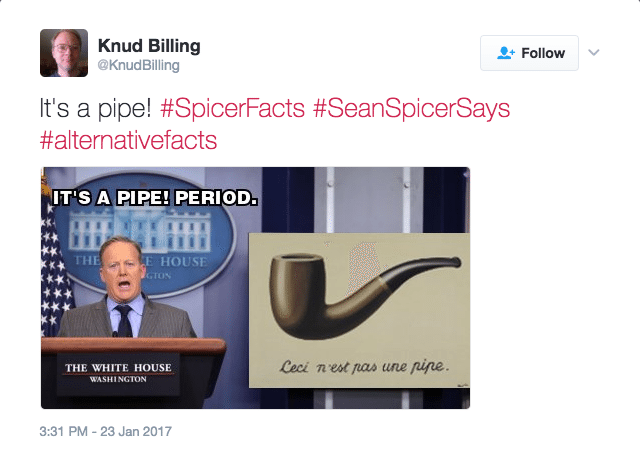Click the add-person icon on Follow
This screenshot has height=451, width=640.
pos(506,53)
